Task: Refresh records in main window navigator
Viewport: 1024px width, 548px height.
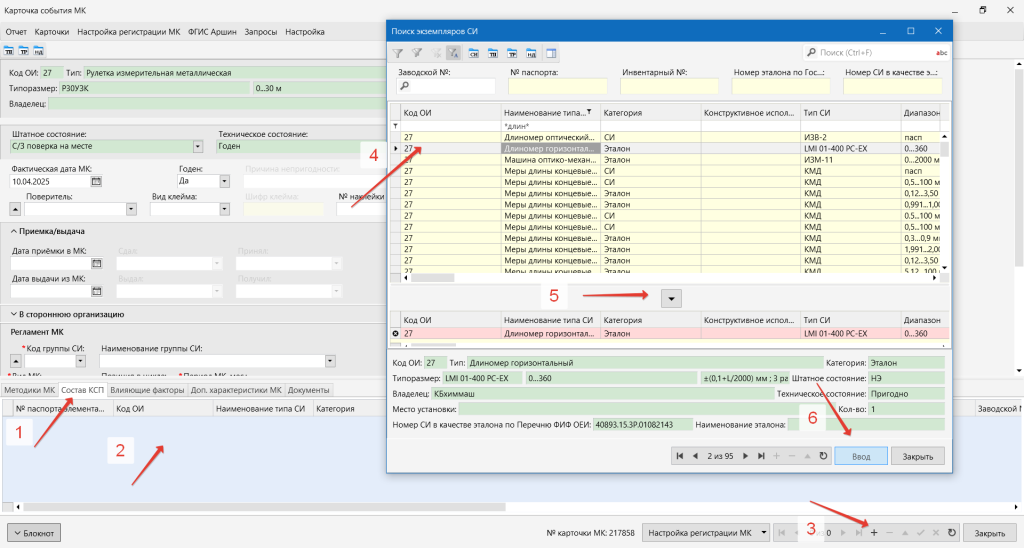Action: coord(952,533)
